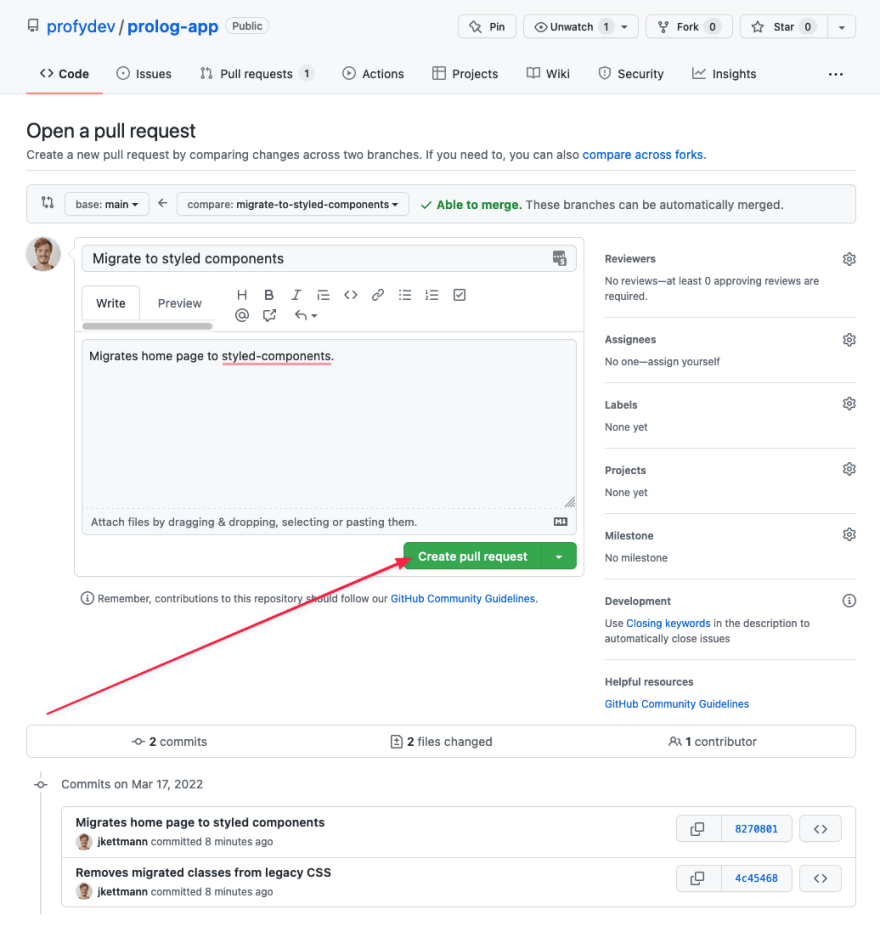Open Milestone settings gear

pos(849,535)
